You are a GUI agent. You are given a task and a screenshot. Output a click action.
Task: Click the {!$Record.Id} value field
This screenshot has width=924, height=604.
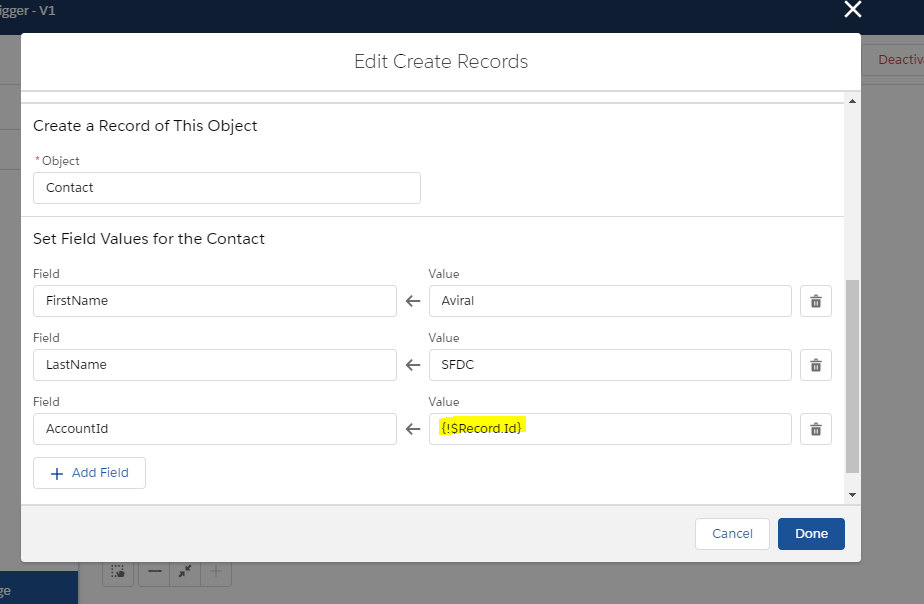610,429
